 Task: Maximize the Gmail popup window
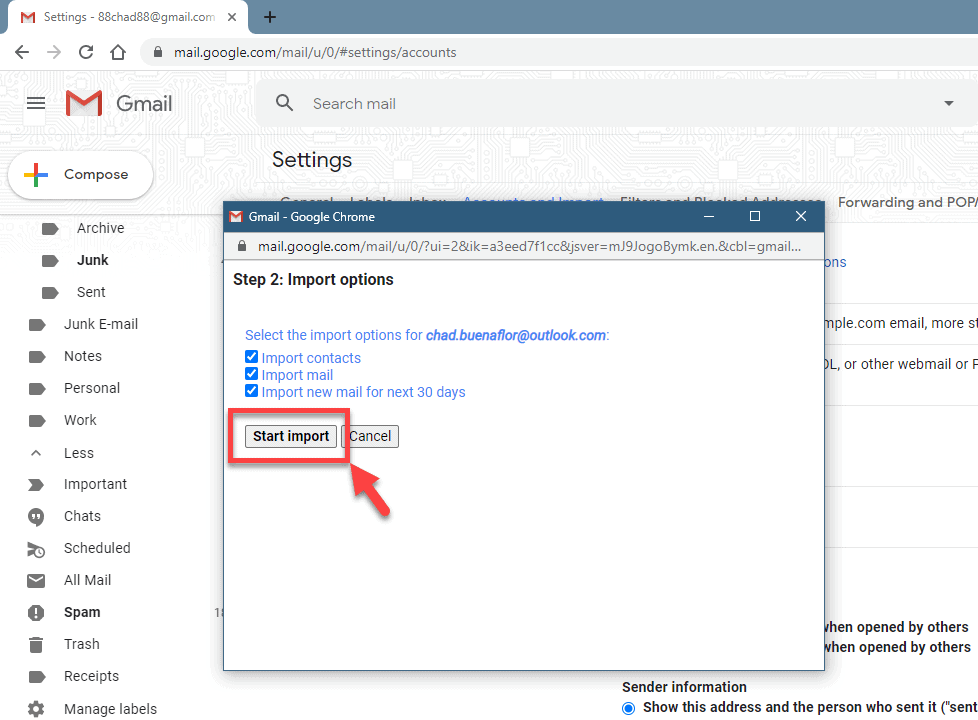coord(755,216)
